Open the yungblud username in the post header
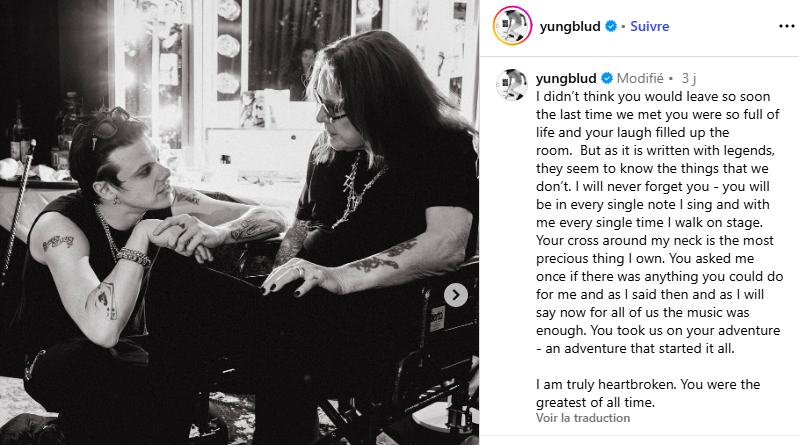799x445 pixels. tap(570, 26)
